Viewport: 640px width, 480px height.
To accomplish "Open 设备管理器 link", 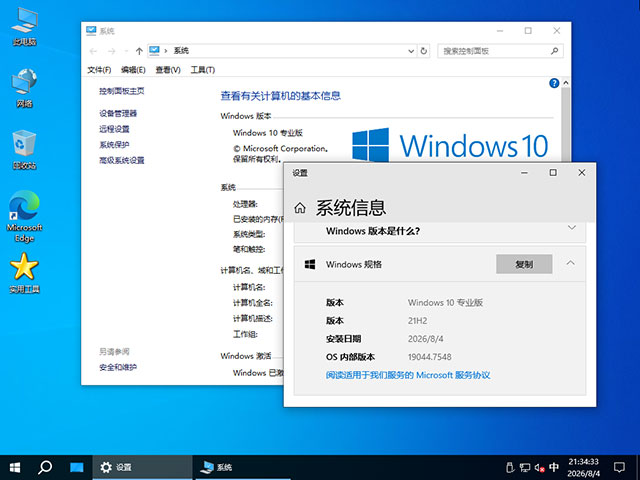I will click(x=118, y=113).
